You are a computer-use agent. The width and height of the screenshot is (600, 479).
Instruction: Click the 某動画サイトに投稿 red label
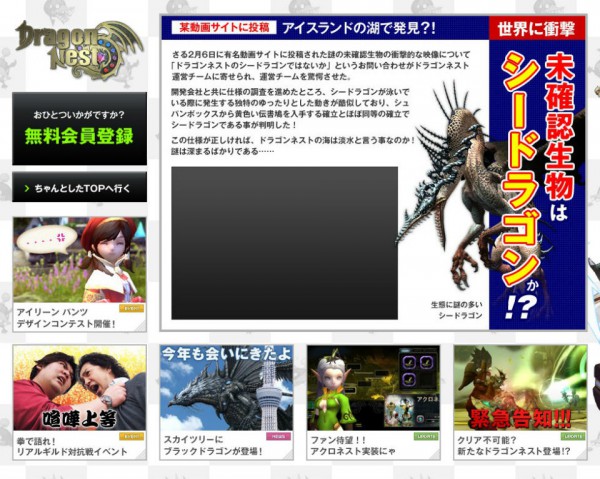click(224, 28)
